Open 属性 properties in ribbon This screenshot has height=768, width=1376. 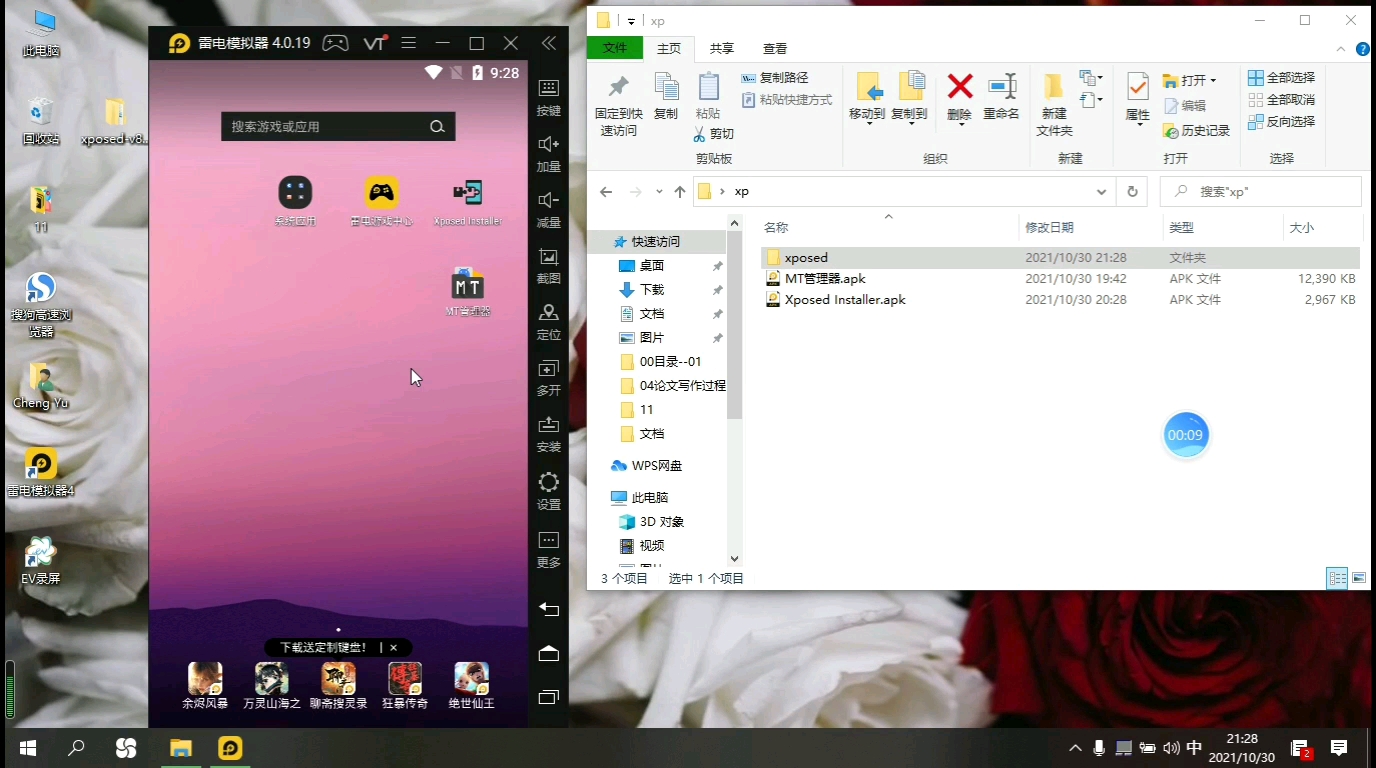tap(1138, 97)
